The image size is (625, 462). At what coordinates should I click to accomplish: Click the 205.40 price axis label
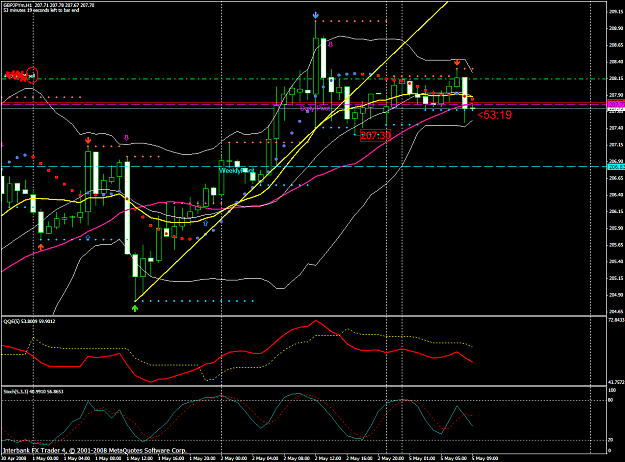point(616,261)
